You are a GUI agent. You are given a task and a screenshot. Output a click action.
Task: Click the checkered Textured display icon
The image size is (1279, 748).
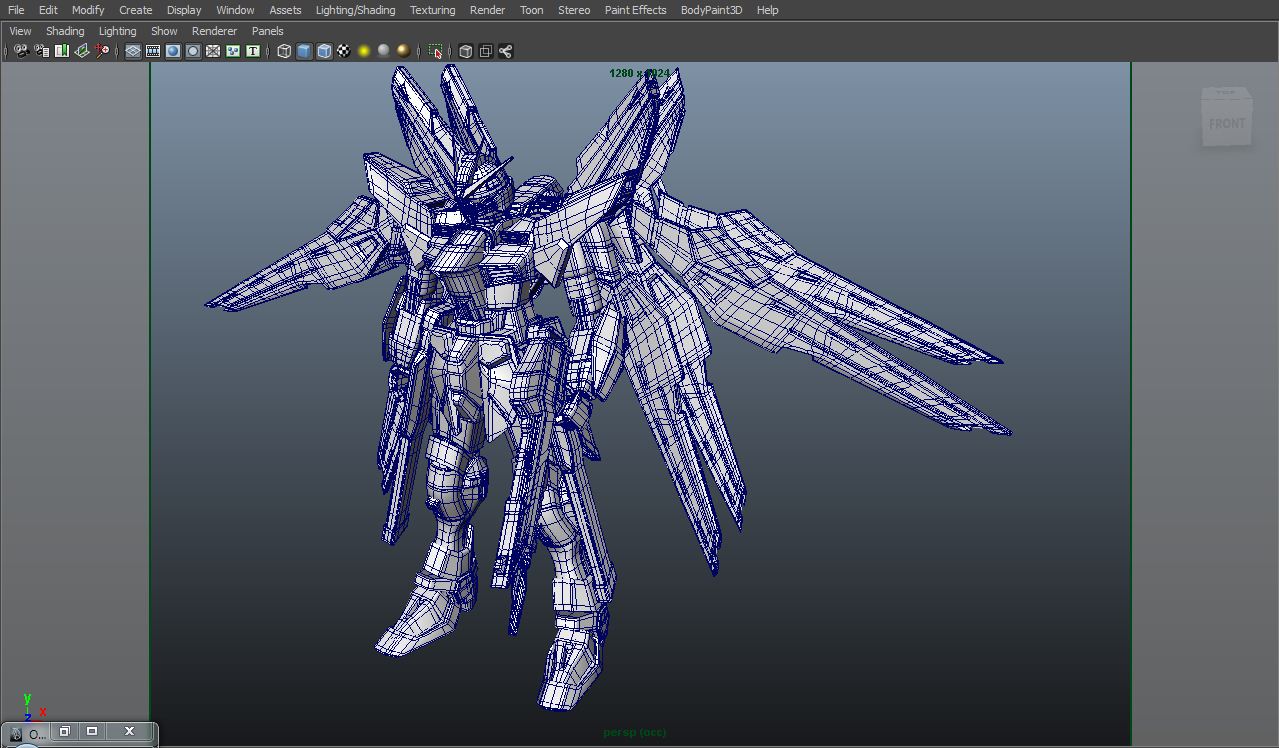[x=344, y=51]
